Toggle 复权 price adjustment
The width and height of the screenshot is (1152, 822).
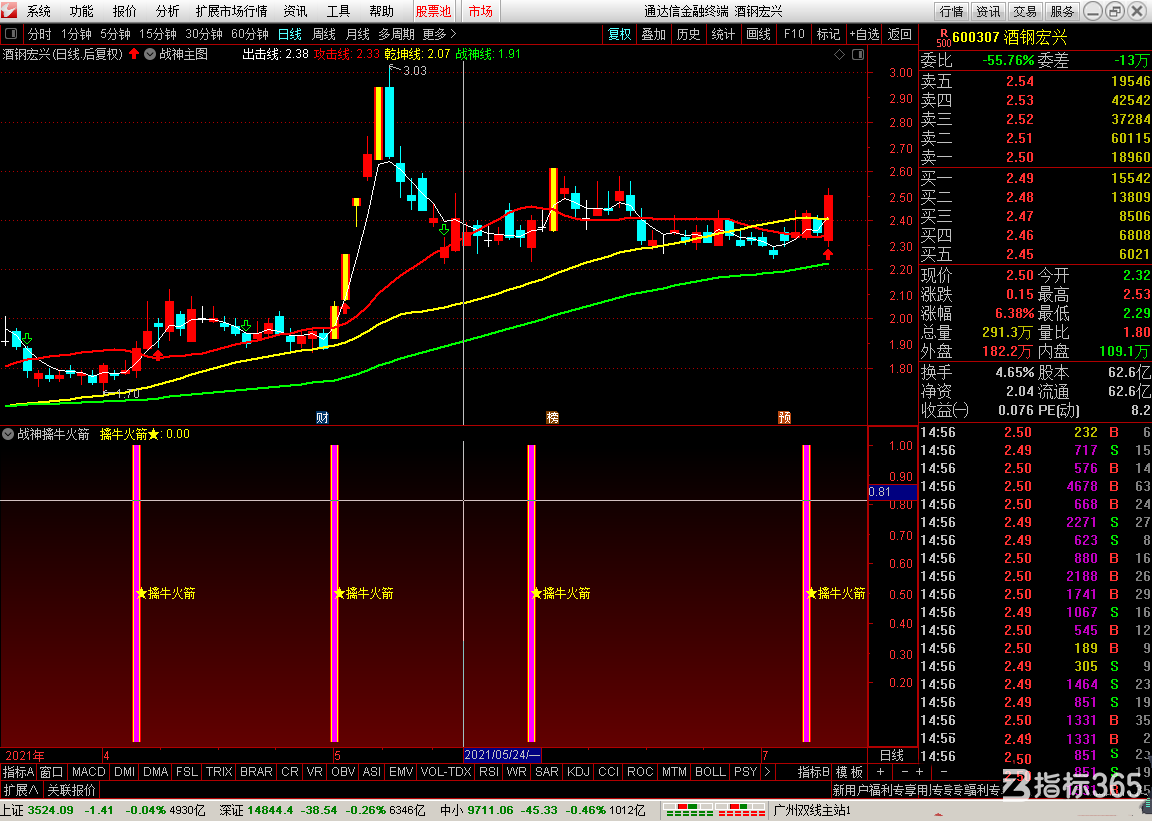pos(619,35)
